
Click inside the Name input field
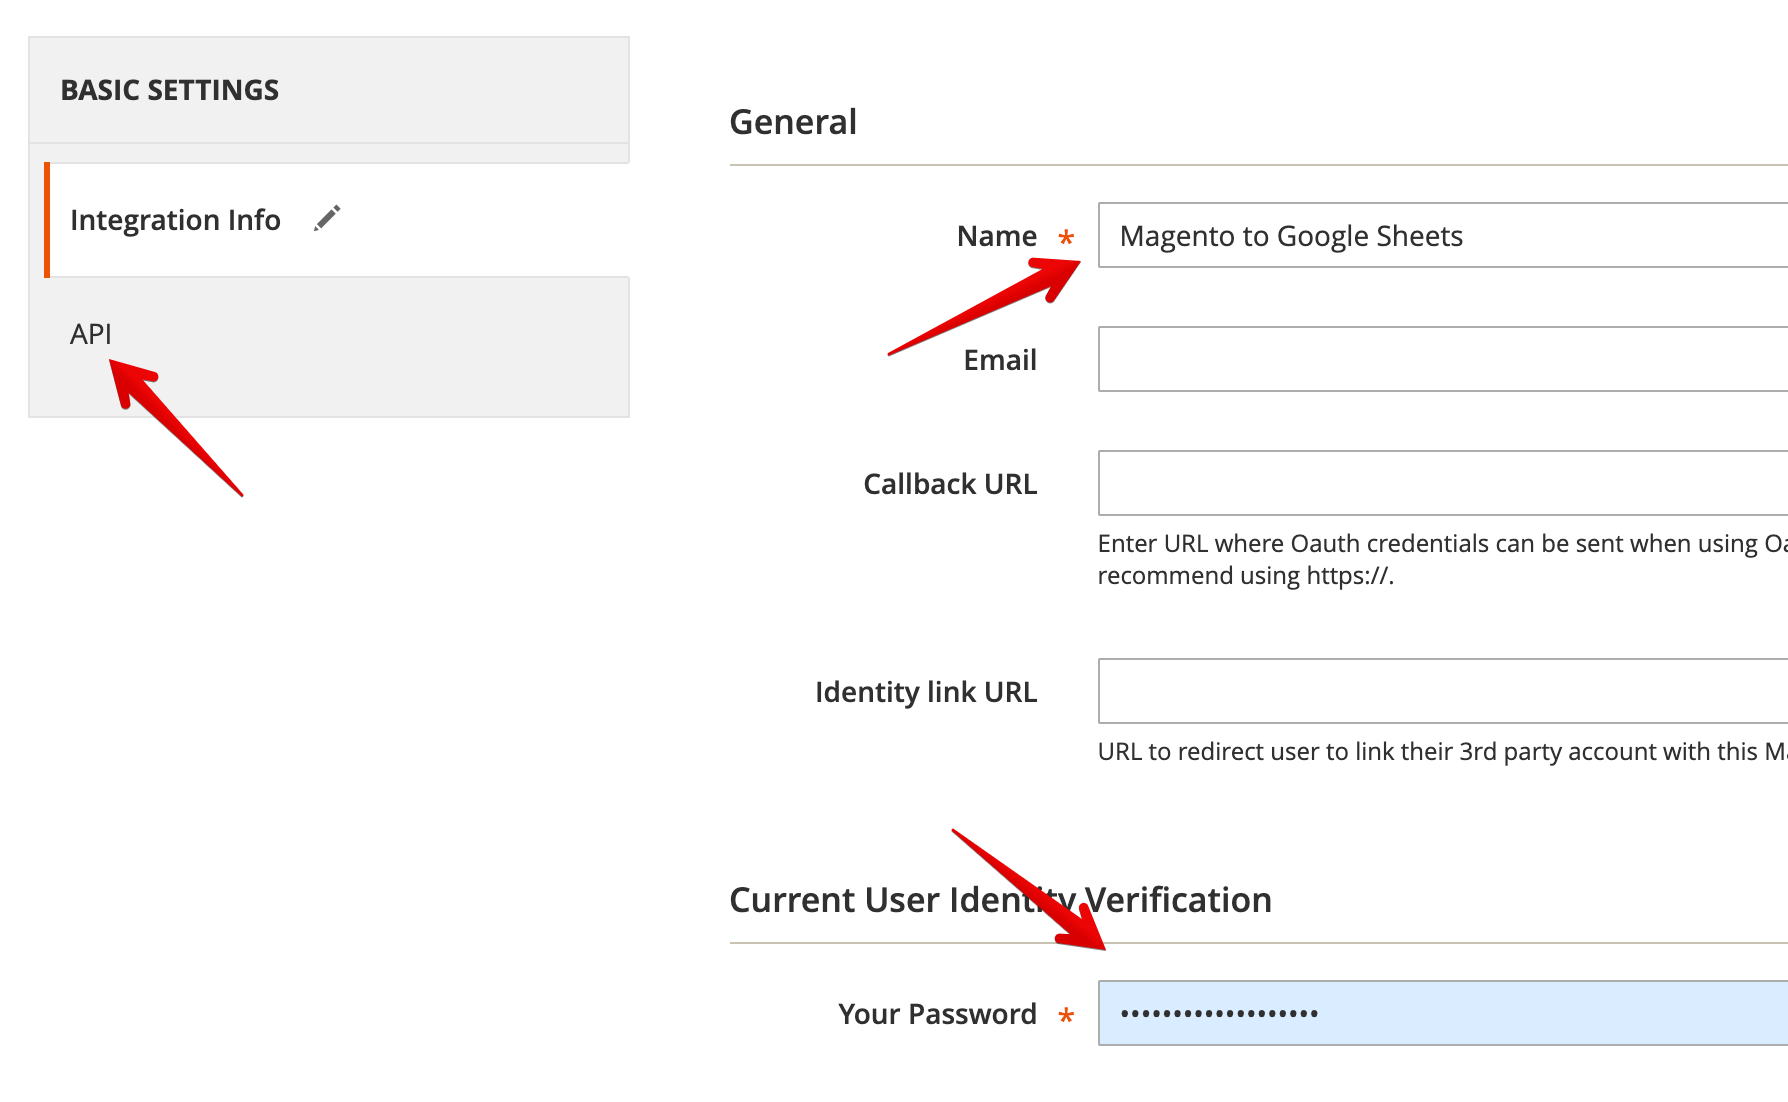tap(1400, 236)
